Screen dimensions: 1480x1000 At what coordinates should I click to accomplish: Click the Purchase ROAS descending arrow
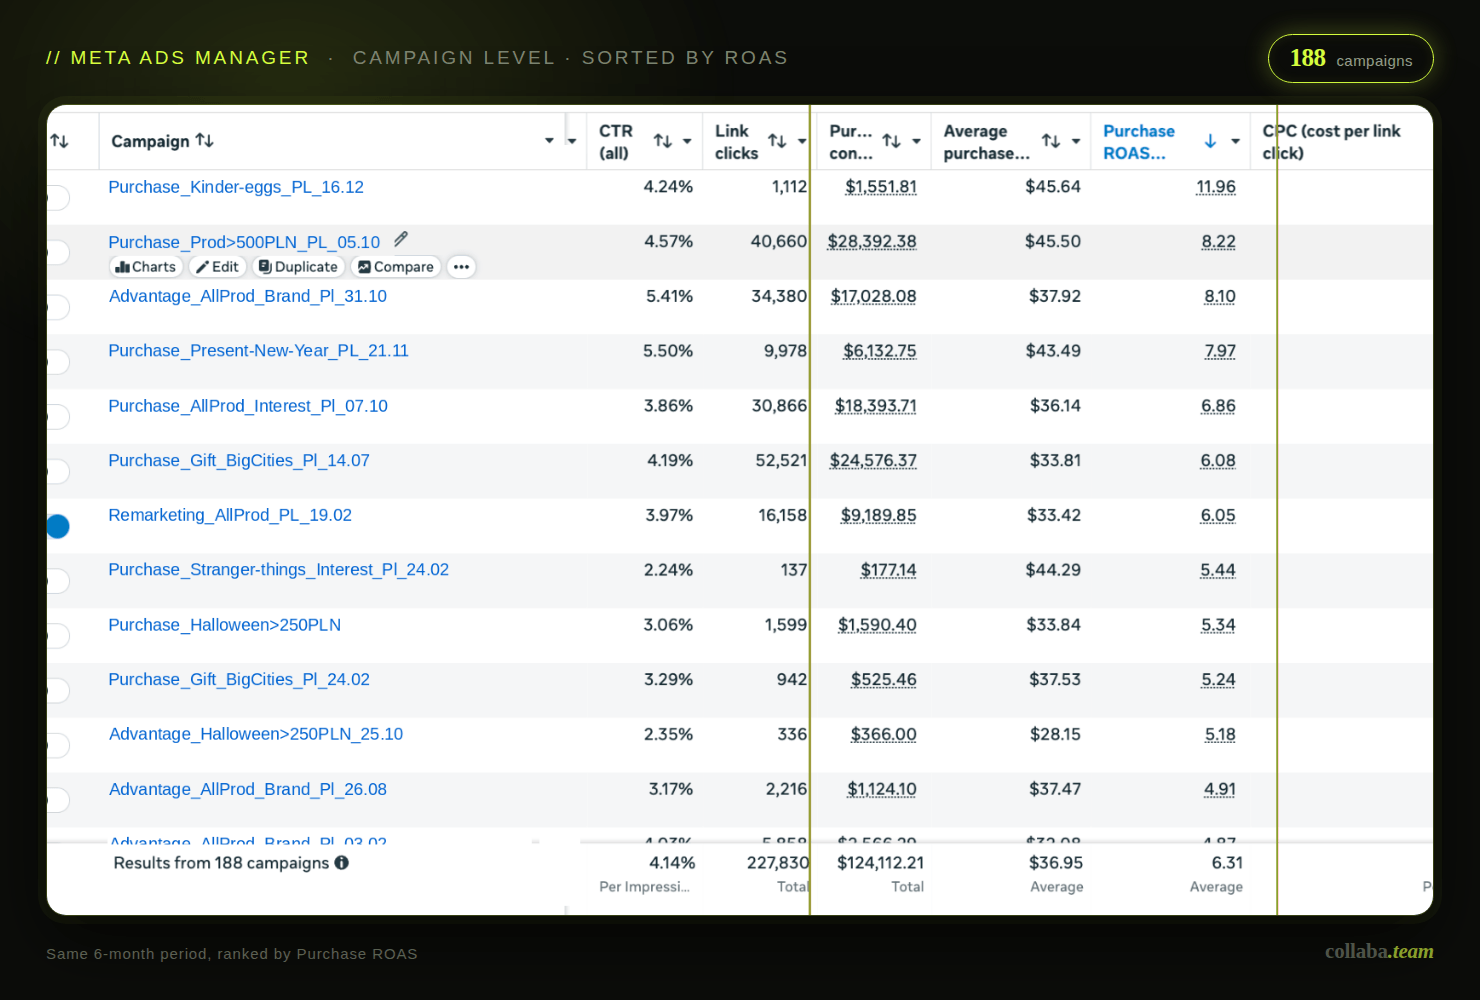point(1210,141)
